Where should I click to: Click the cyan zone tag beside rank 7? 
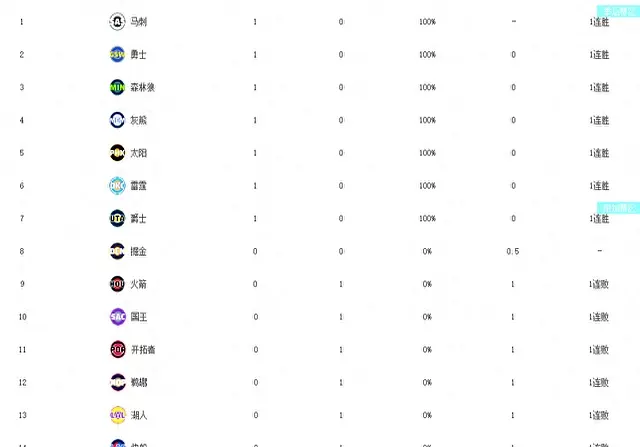pos(613,208)
